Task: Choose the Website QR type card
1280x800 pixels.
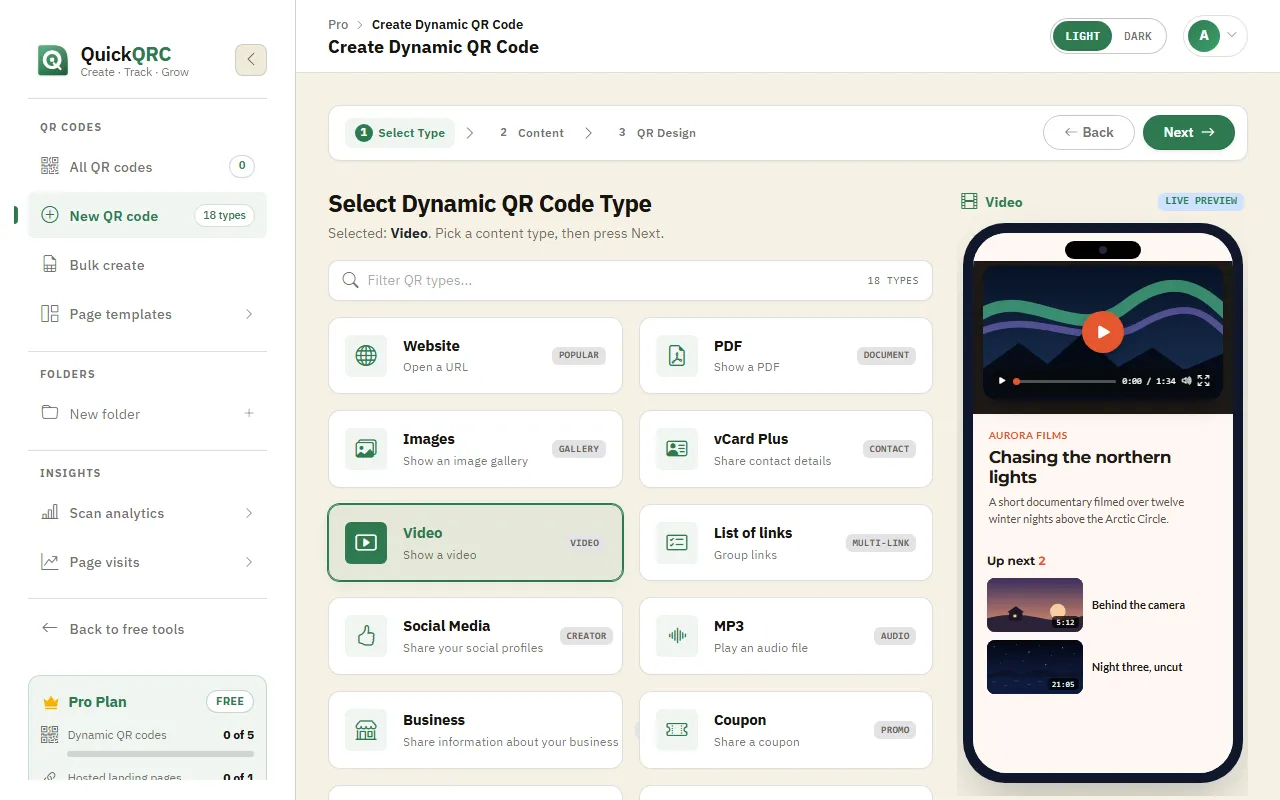Action: click(475, 355)
